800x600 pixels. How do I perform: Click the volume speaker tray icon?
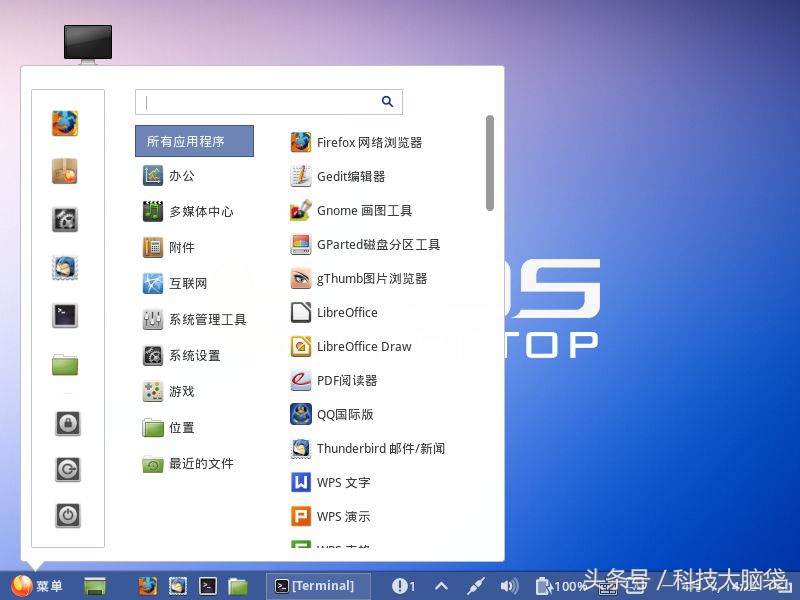(x=509, y=586)
